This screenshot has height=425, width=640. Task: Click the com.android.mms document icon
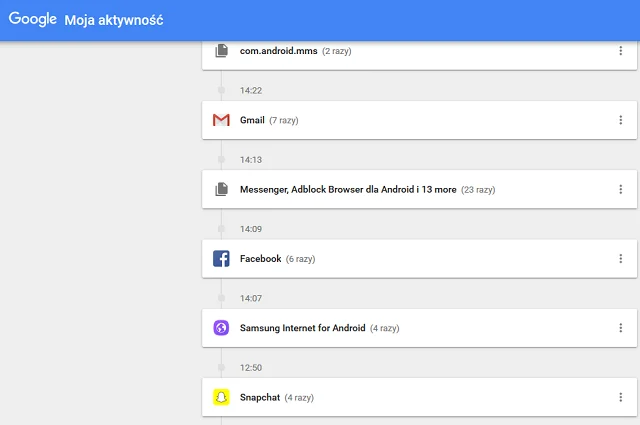tap(221, 51)
